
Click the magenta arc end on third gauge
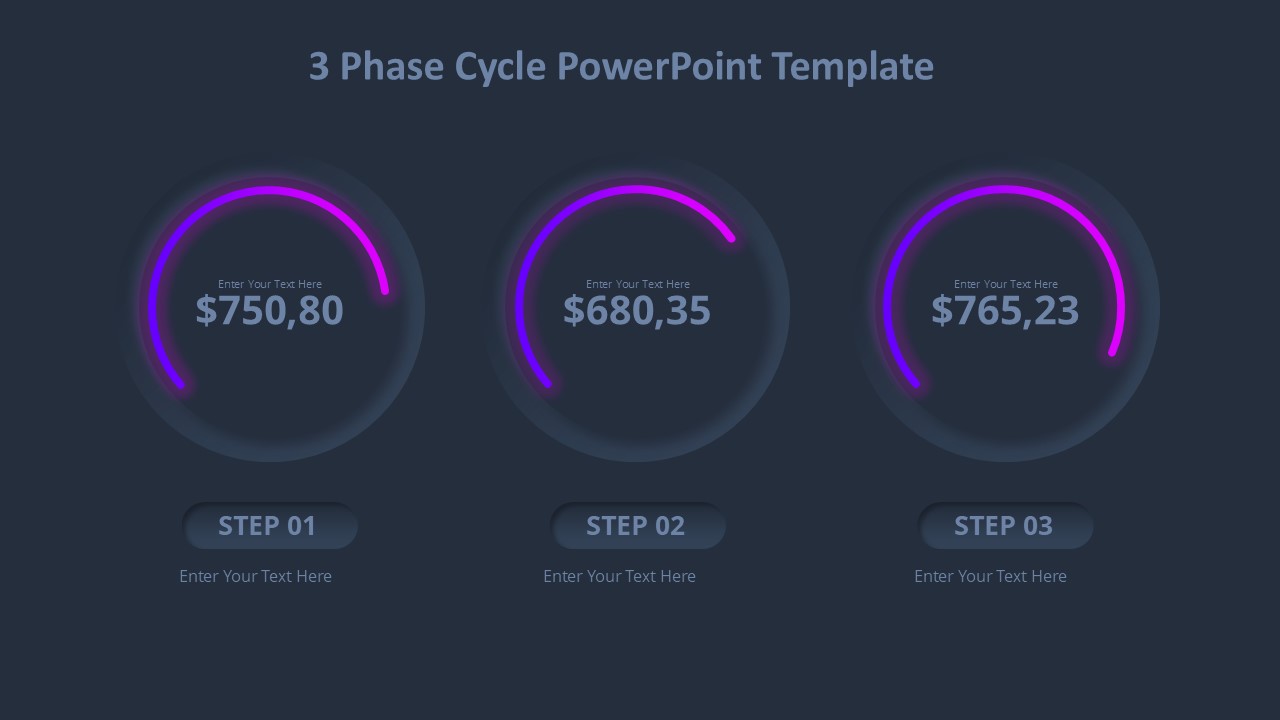tap(1112, 352)
